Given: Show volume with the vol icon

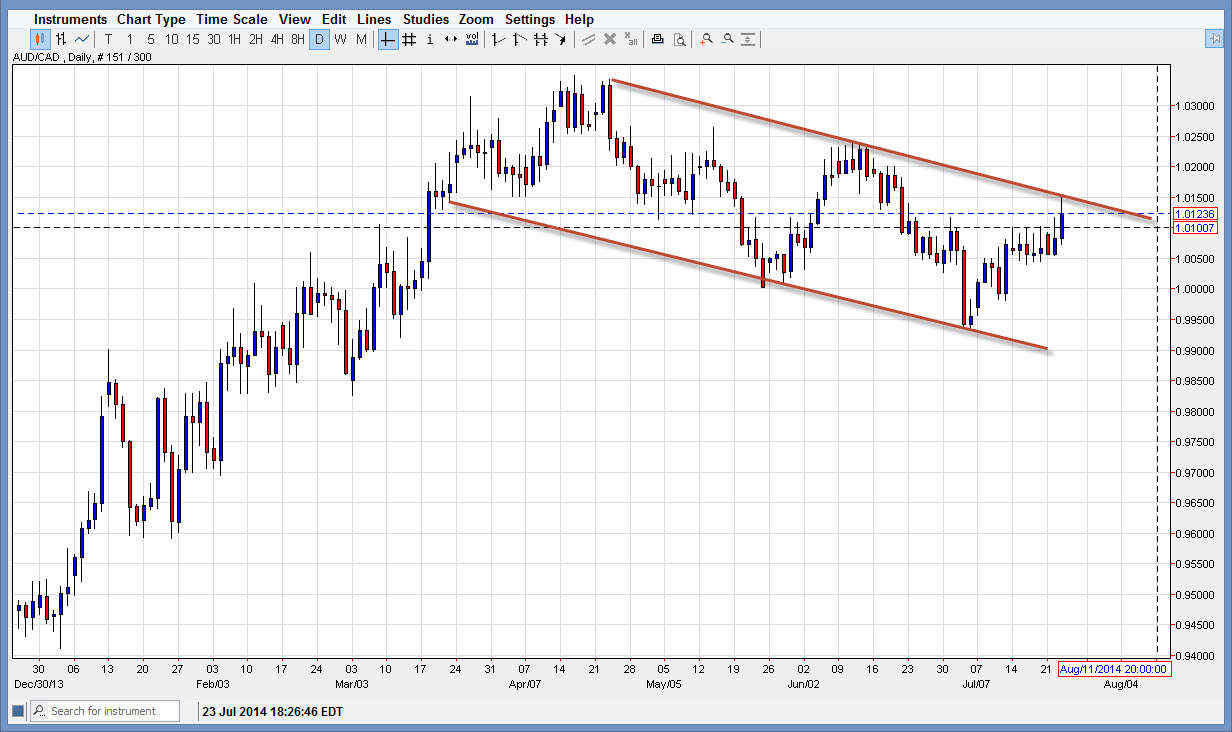Looking at the screenshot, I should tap(471, 39).
